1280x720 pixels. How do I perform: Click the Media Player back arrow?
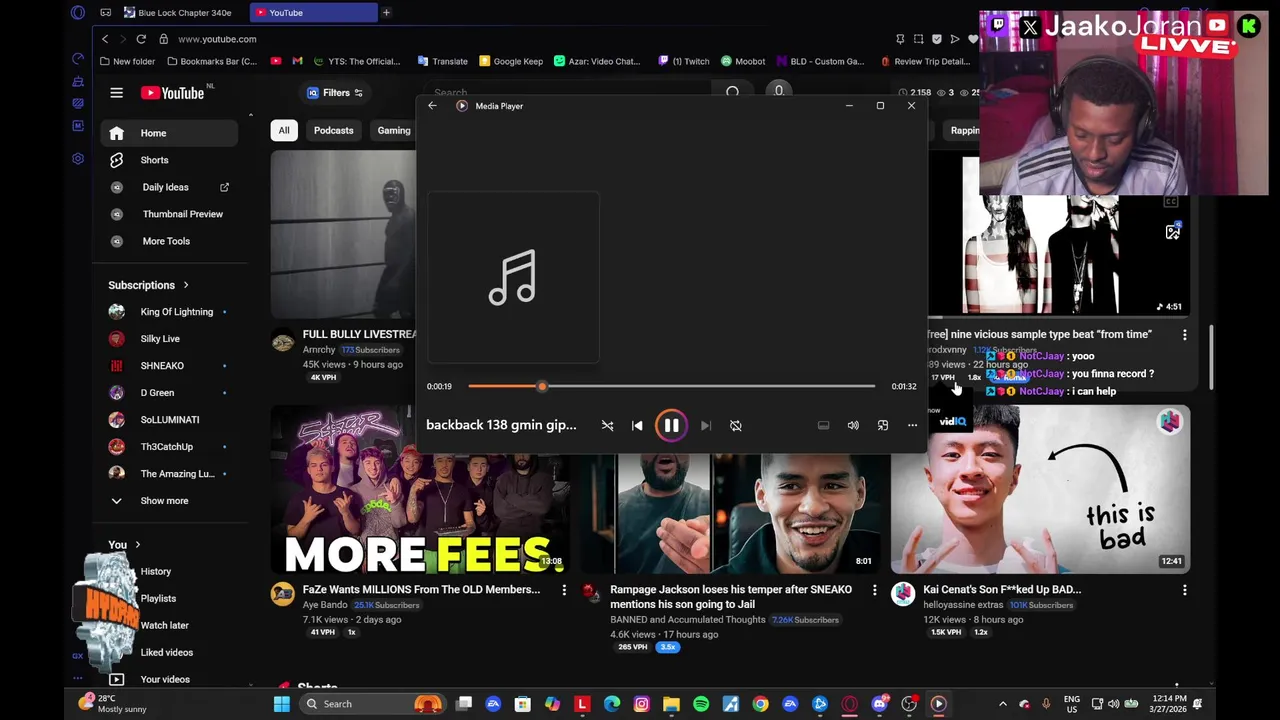click(432, 106)
